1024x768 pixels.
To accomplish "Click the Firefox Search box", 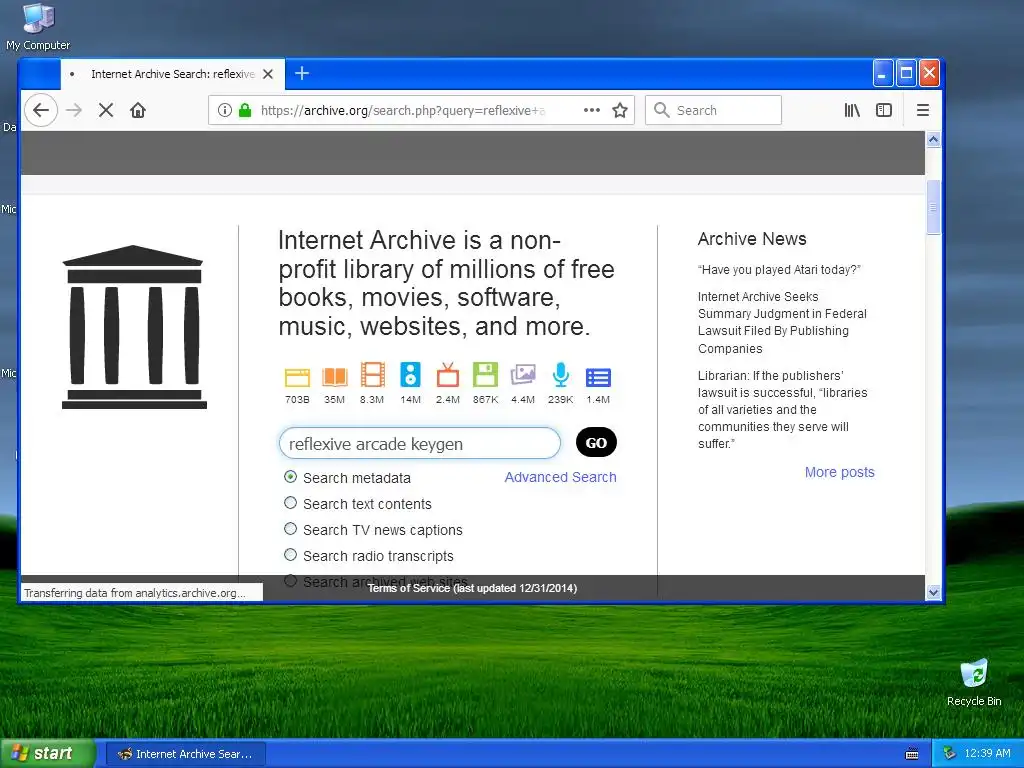I will click(713, 110).
